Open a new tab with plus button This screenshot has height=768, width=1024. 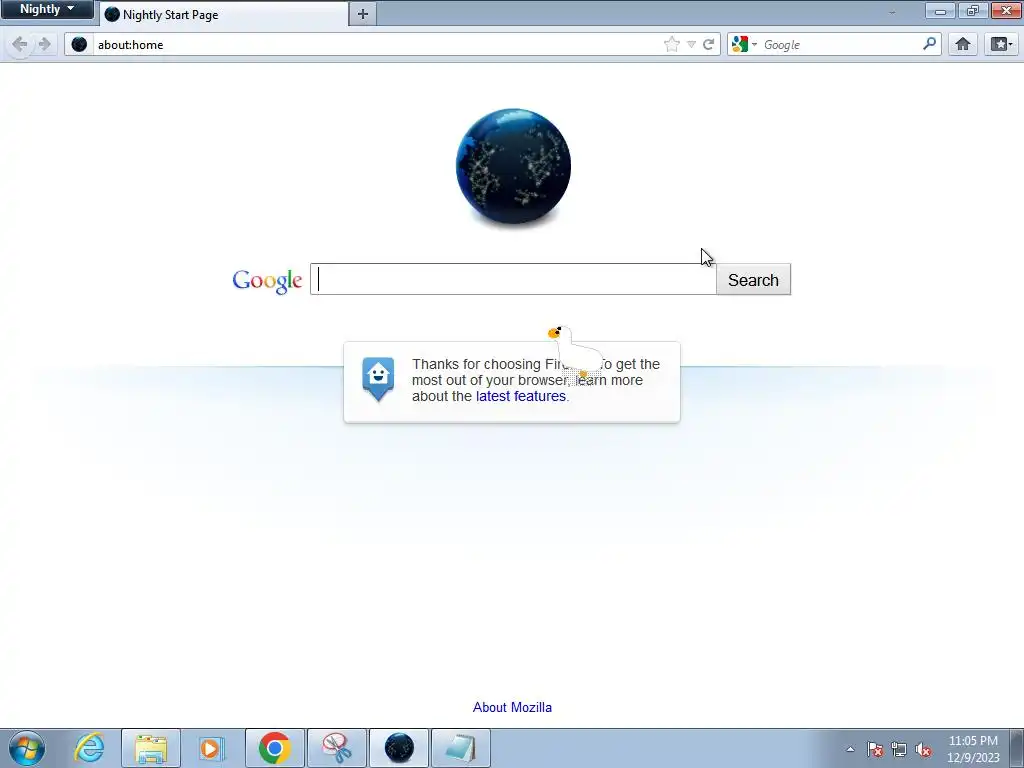[x=362, y=14]
